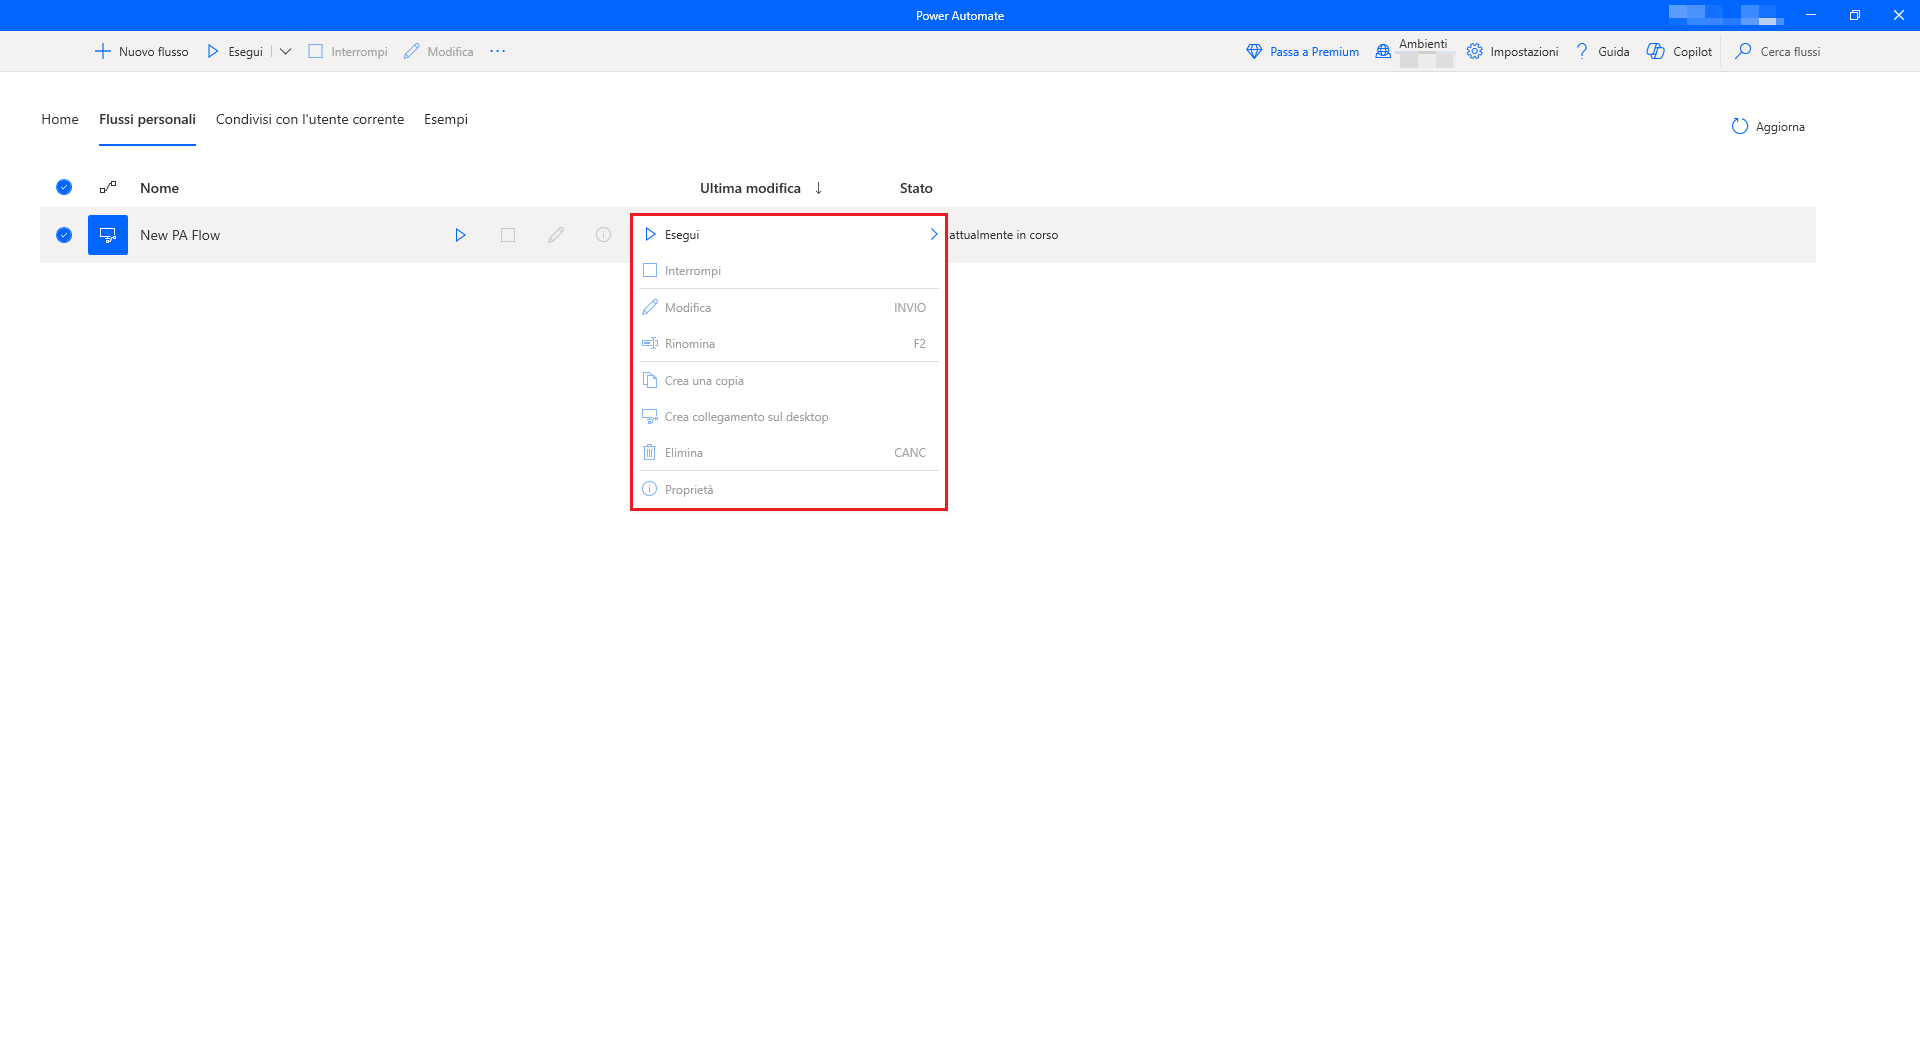Click the row stop icon for New PA Flow
Screen dimensions: 1920x1040
(x=508, y=235)
